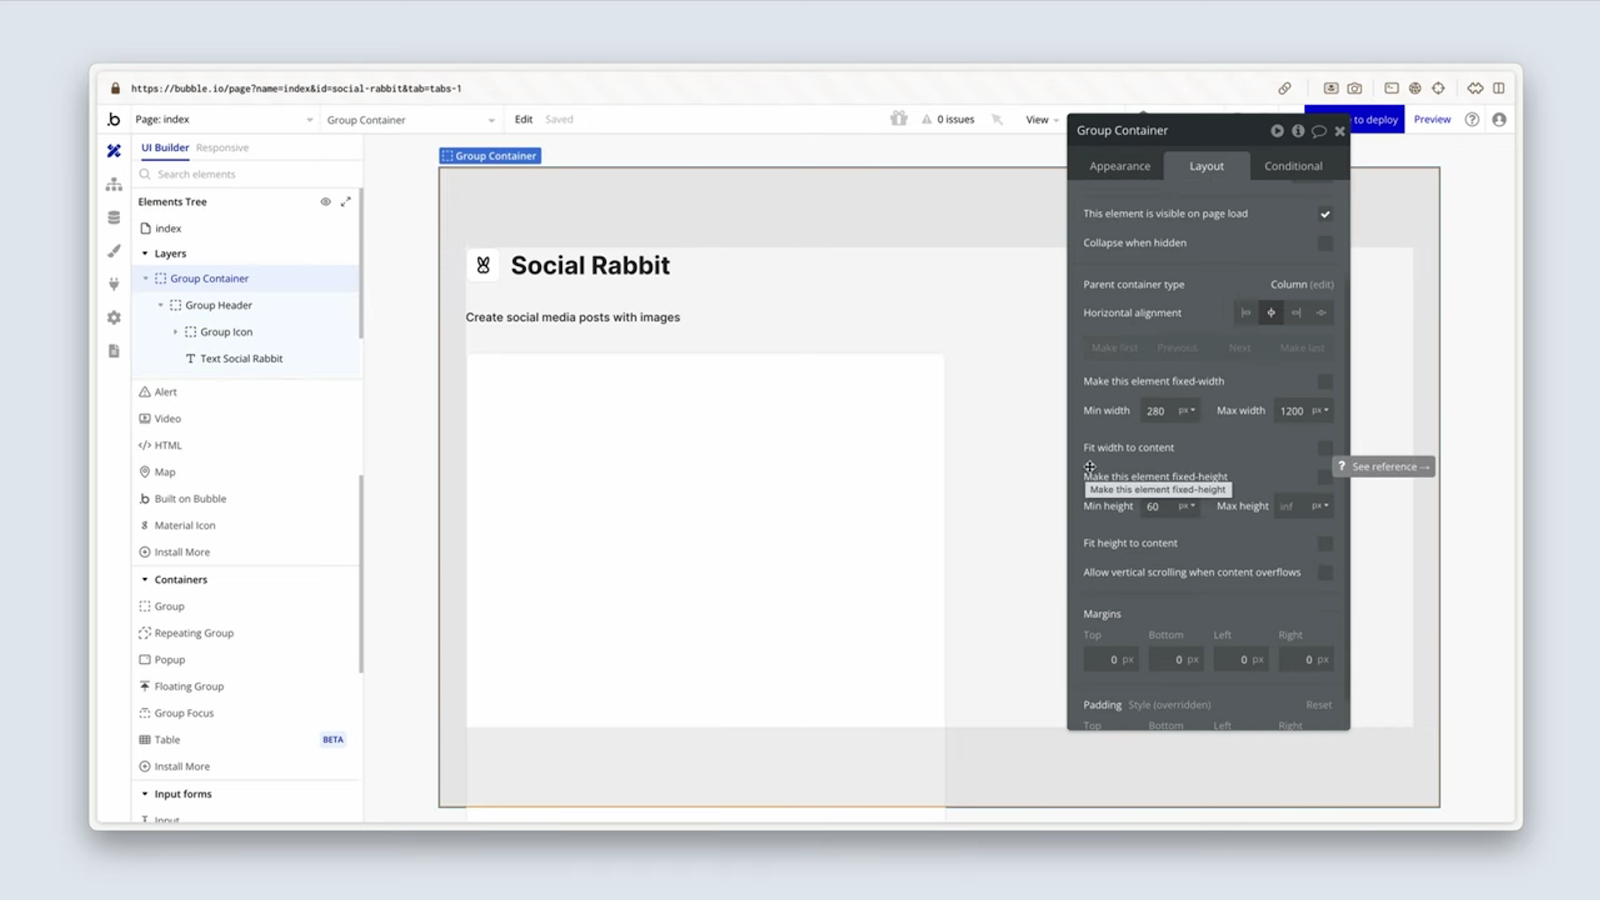This screenshot has width=1600, height=900.
Task: Expand the Group Icon tree item
Action: tap(175, 331)
